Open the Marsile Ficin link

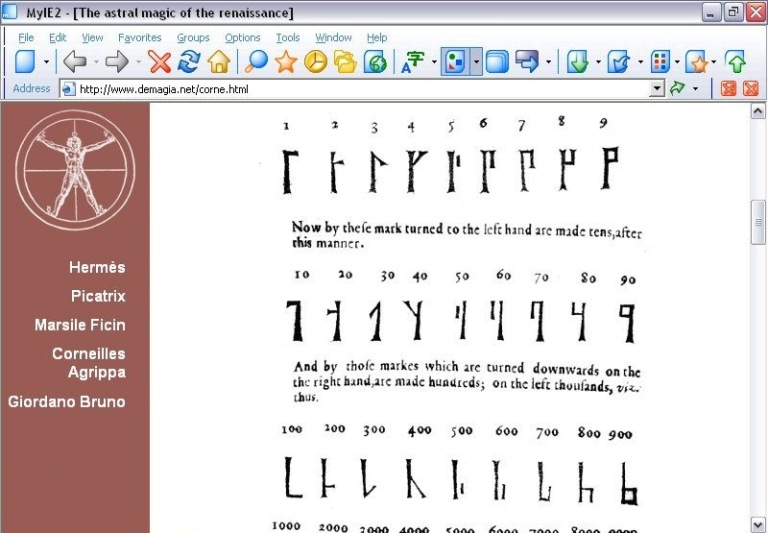point(80,325)
